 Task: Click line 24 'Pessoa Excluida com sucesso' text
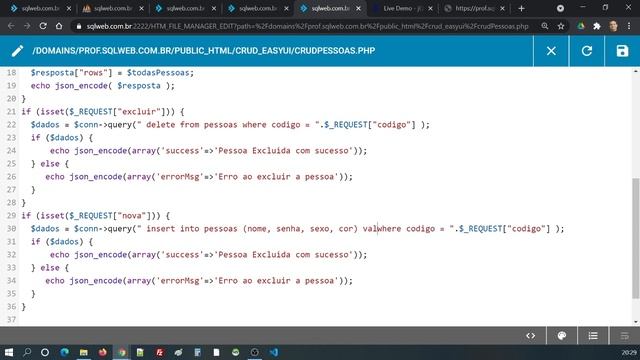tap(285, 151)
